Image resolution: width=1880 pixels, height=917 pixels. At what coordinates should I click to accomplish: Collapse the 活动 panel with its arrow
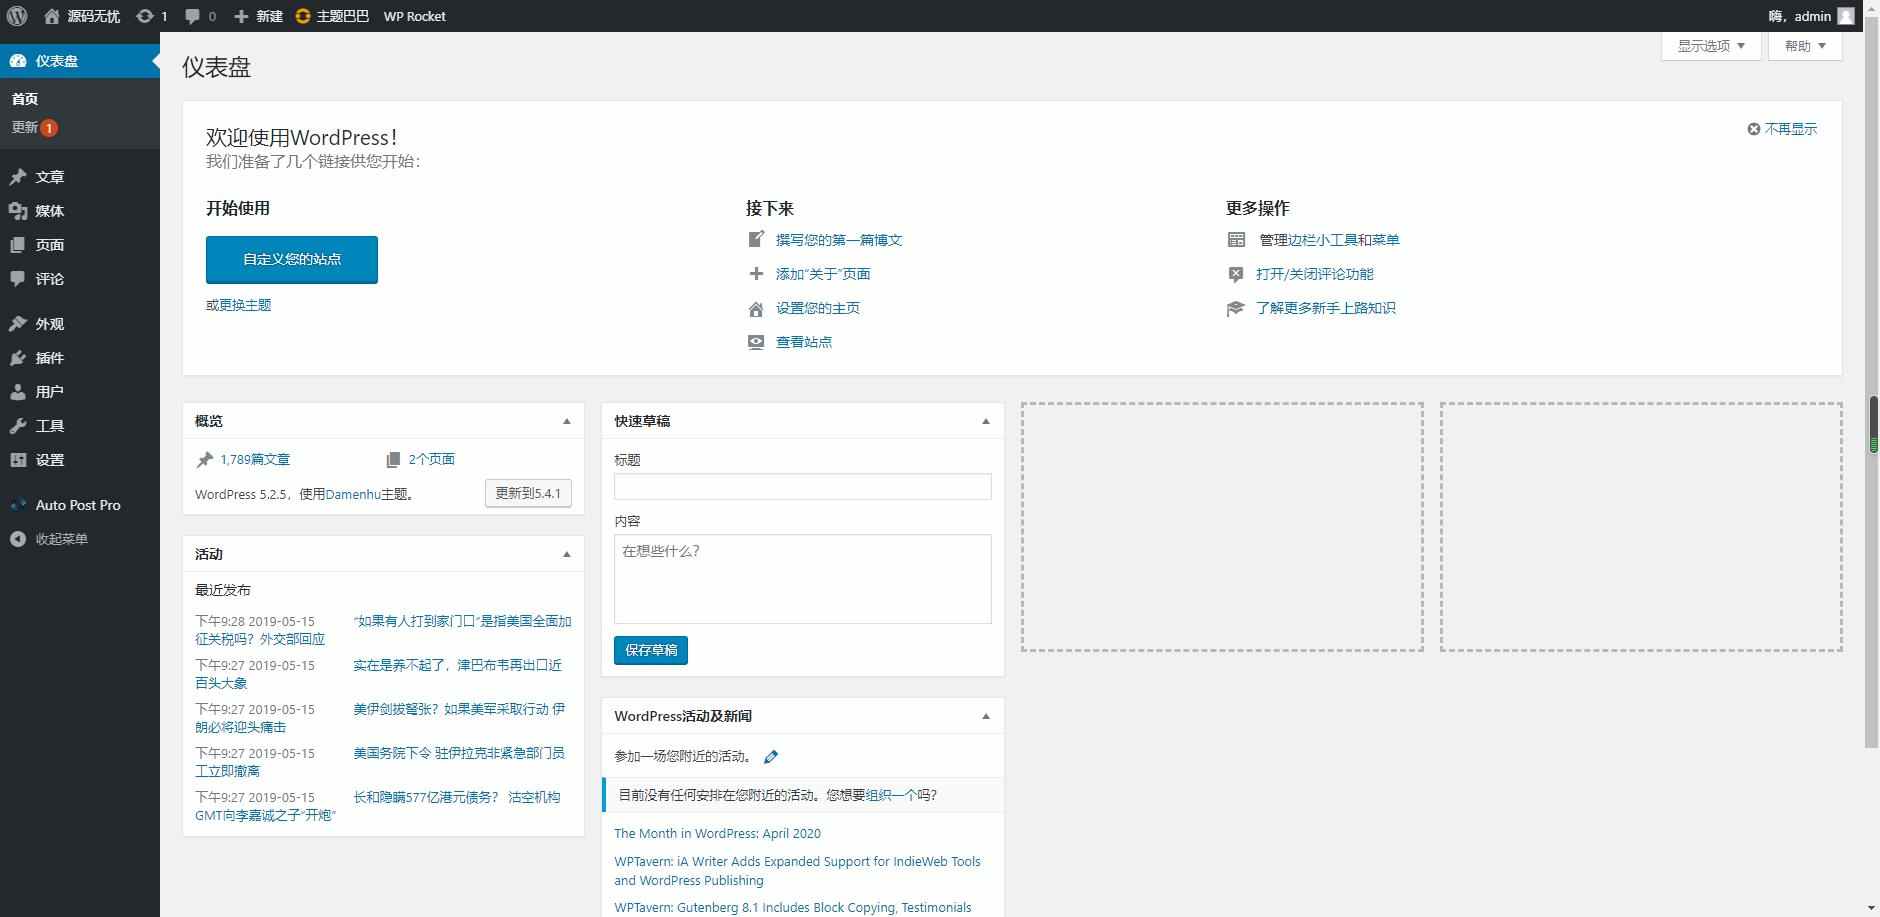pyautogui.click(x=567, y=554)
